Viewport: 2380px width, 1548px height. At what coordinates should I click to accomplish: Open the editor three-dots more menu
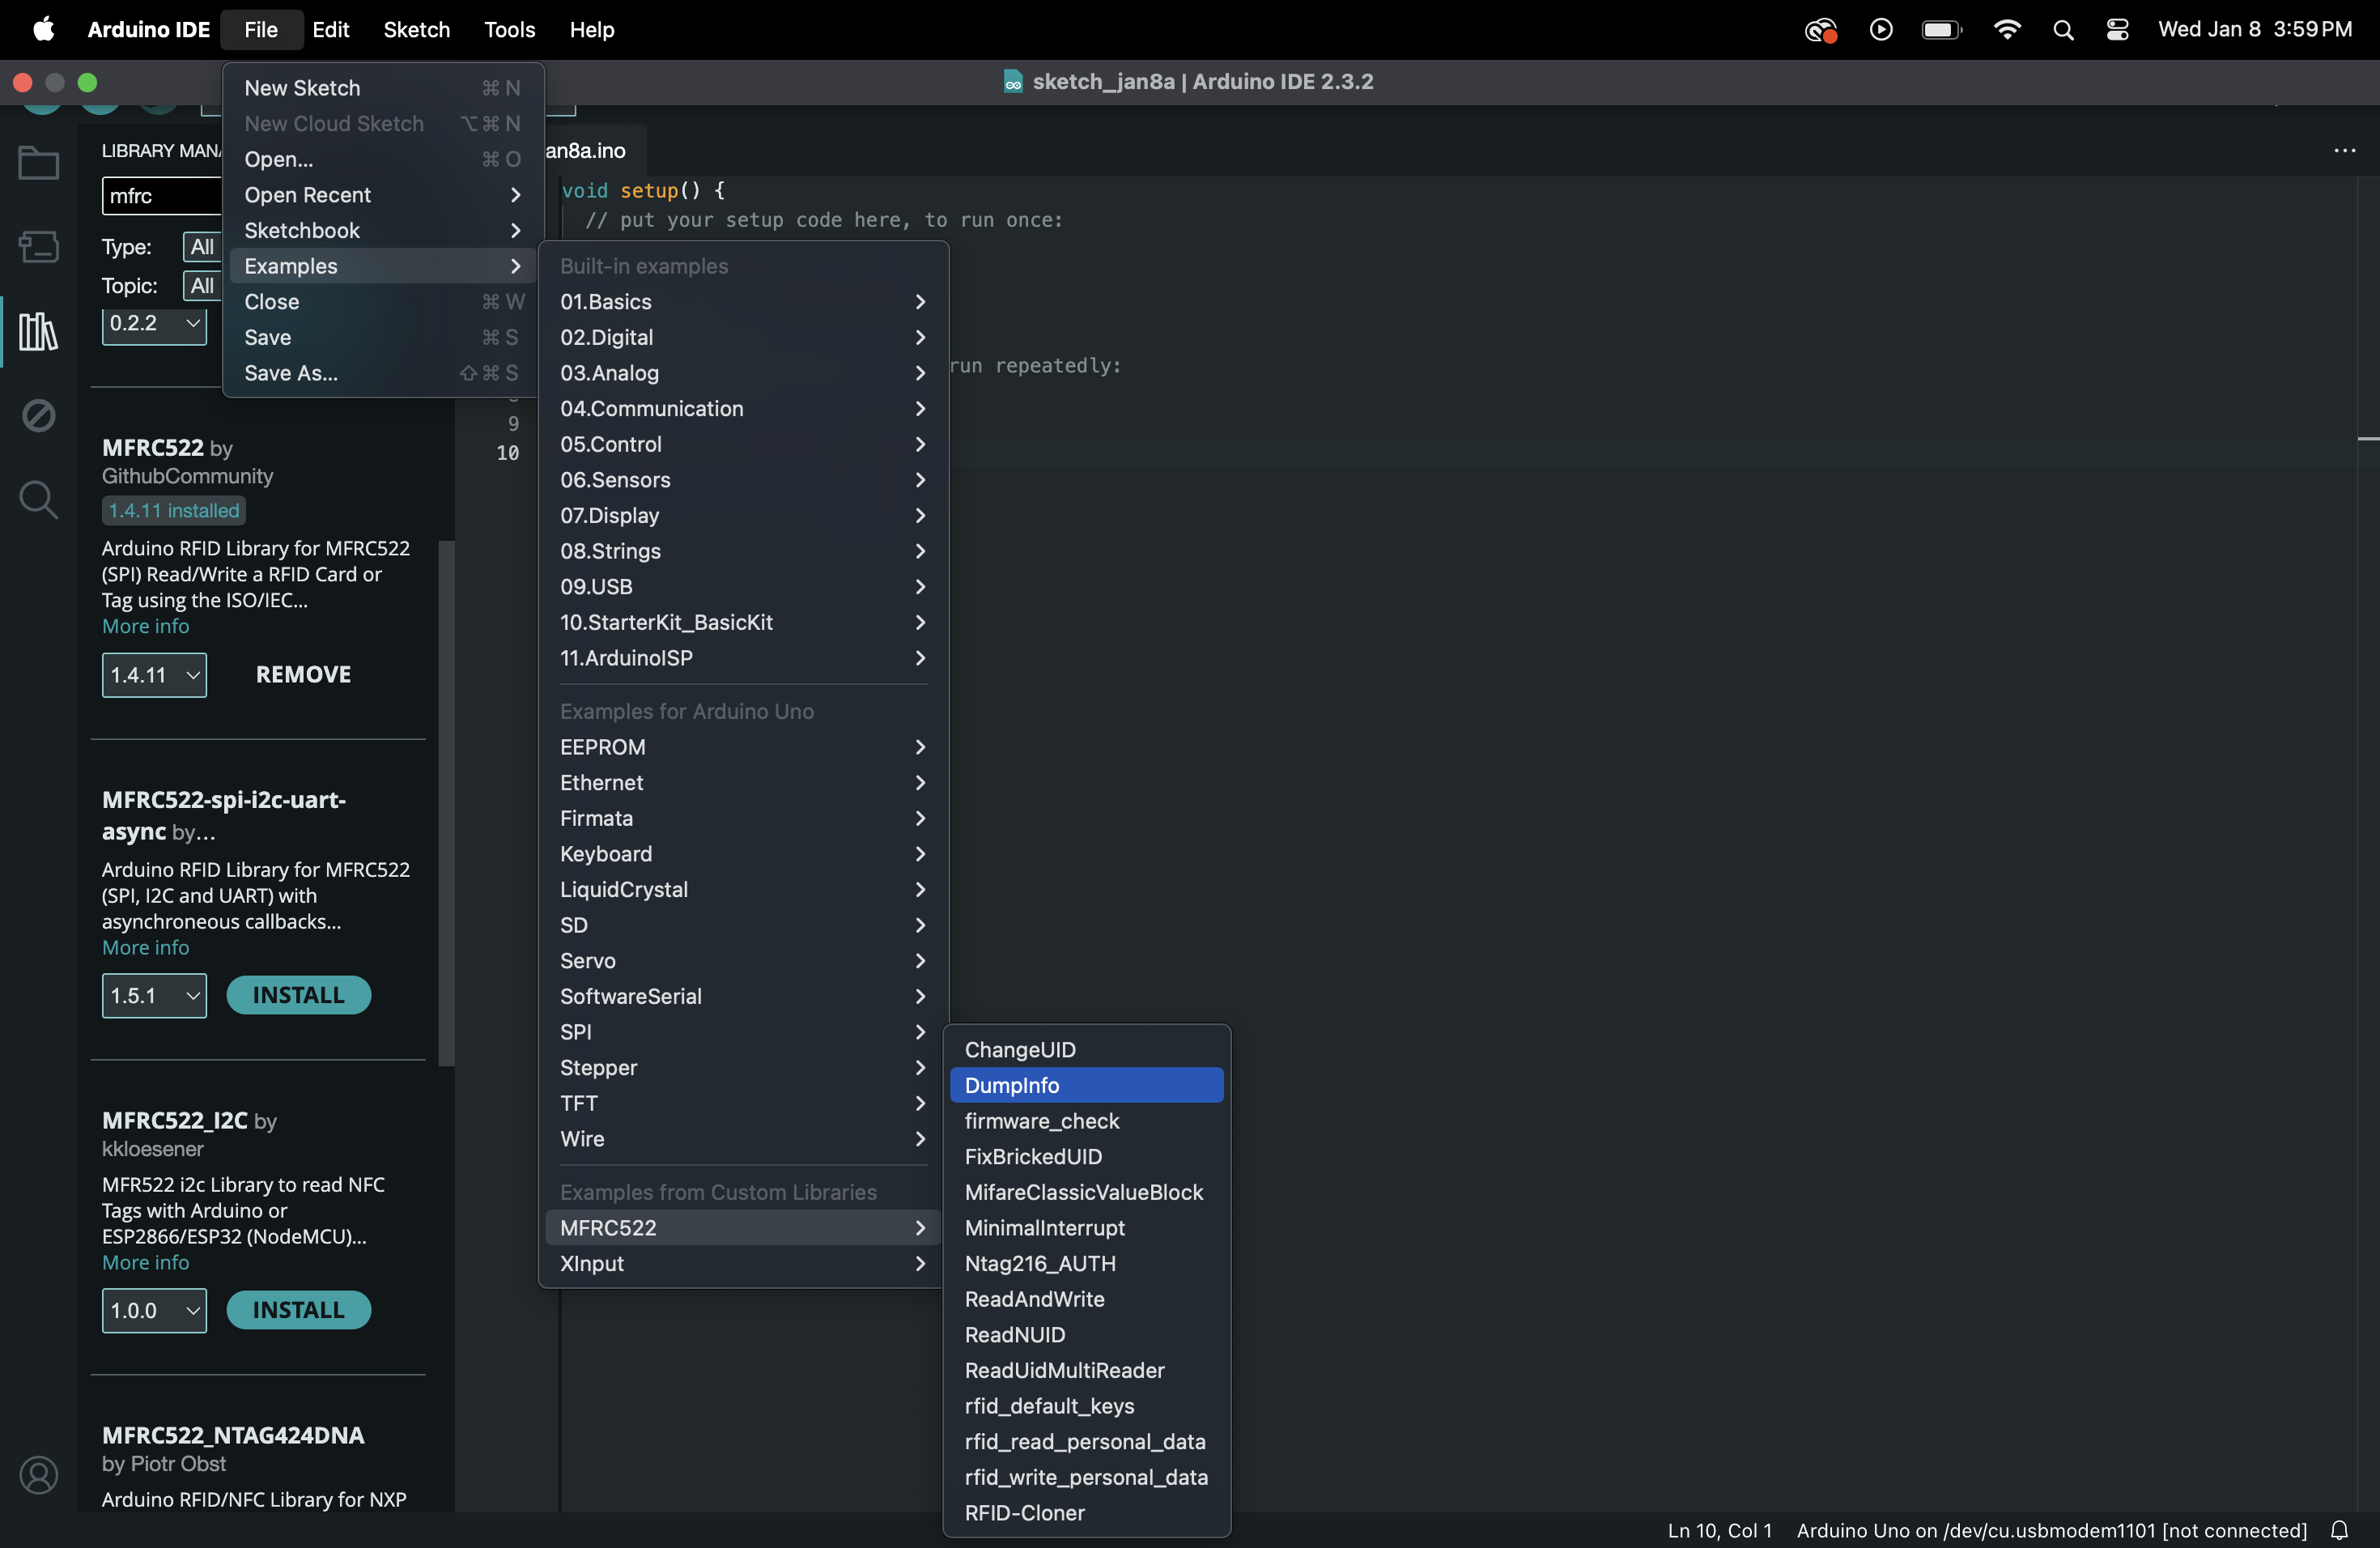(x=2344, y=151)
